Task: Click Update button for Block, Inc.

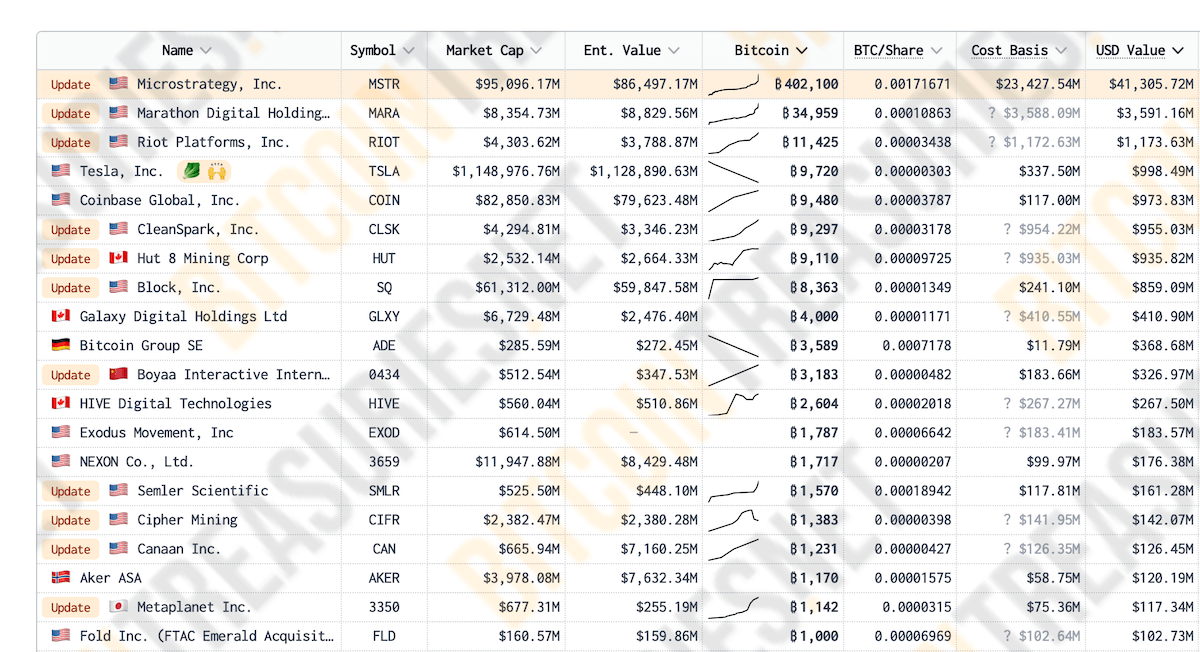Action: [71, 288]
